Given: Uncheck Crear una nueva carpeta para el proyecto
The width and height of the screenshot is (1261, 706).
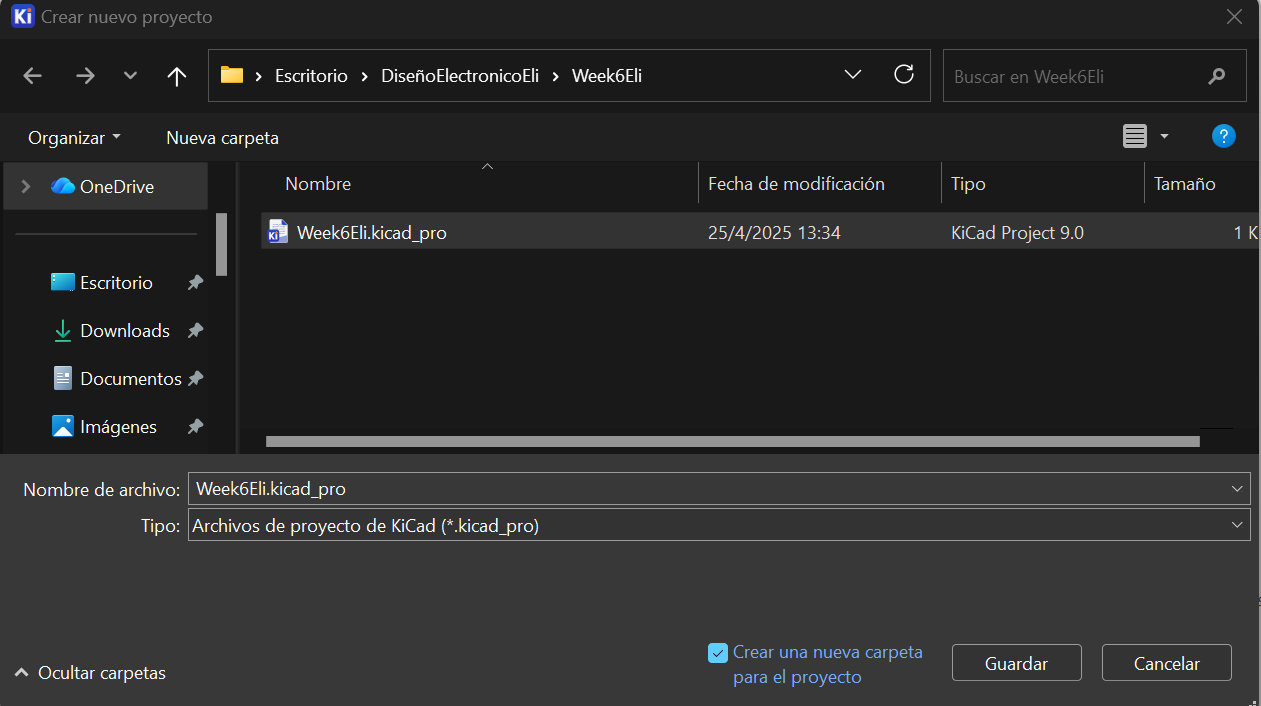Looking at the screenshot, I should (x=717, y=653).
